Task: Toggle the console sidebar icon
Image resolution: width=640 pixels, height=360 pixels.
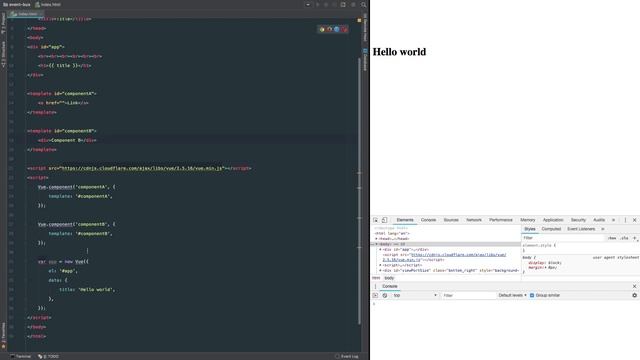Action: [x=376, y=296]
